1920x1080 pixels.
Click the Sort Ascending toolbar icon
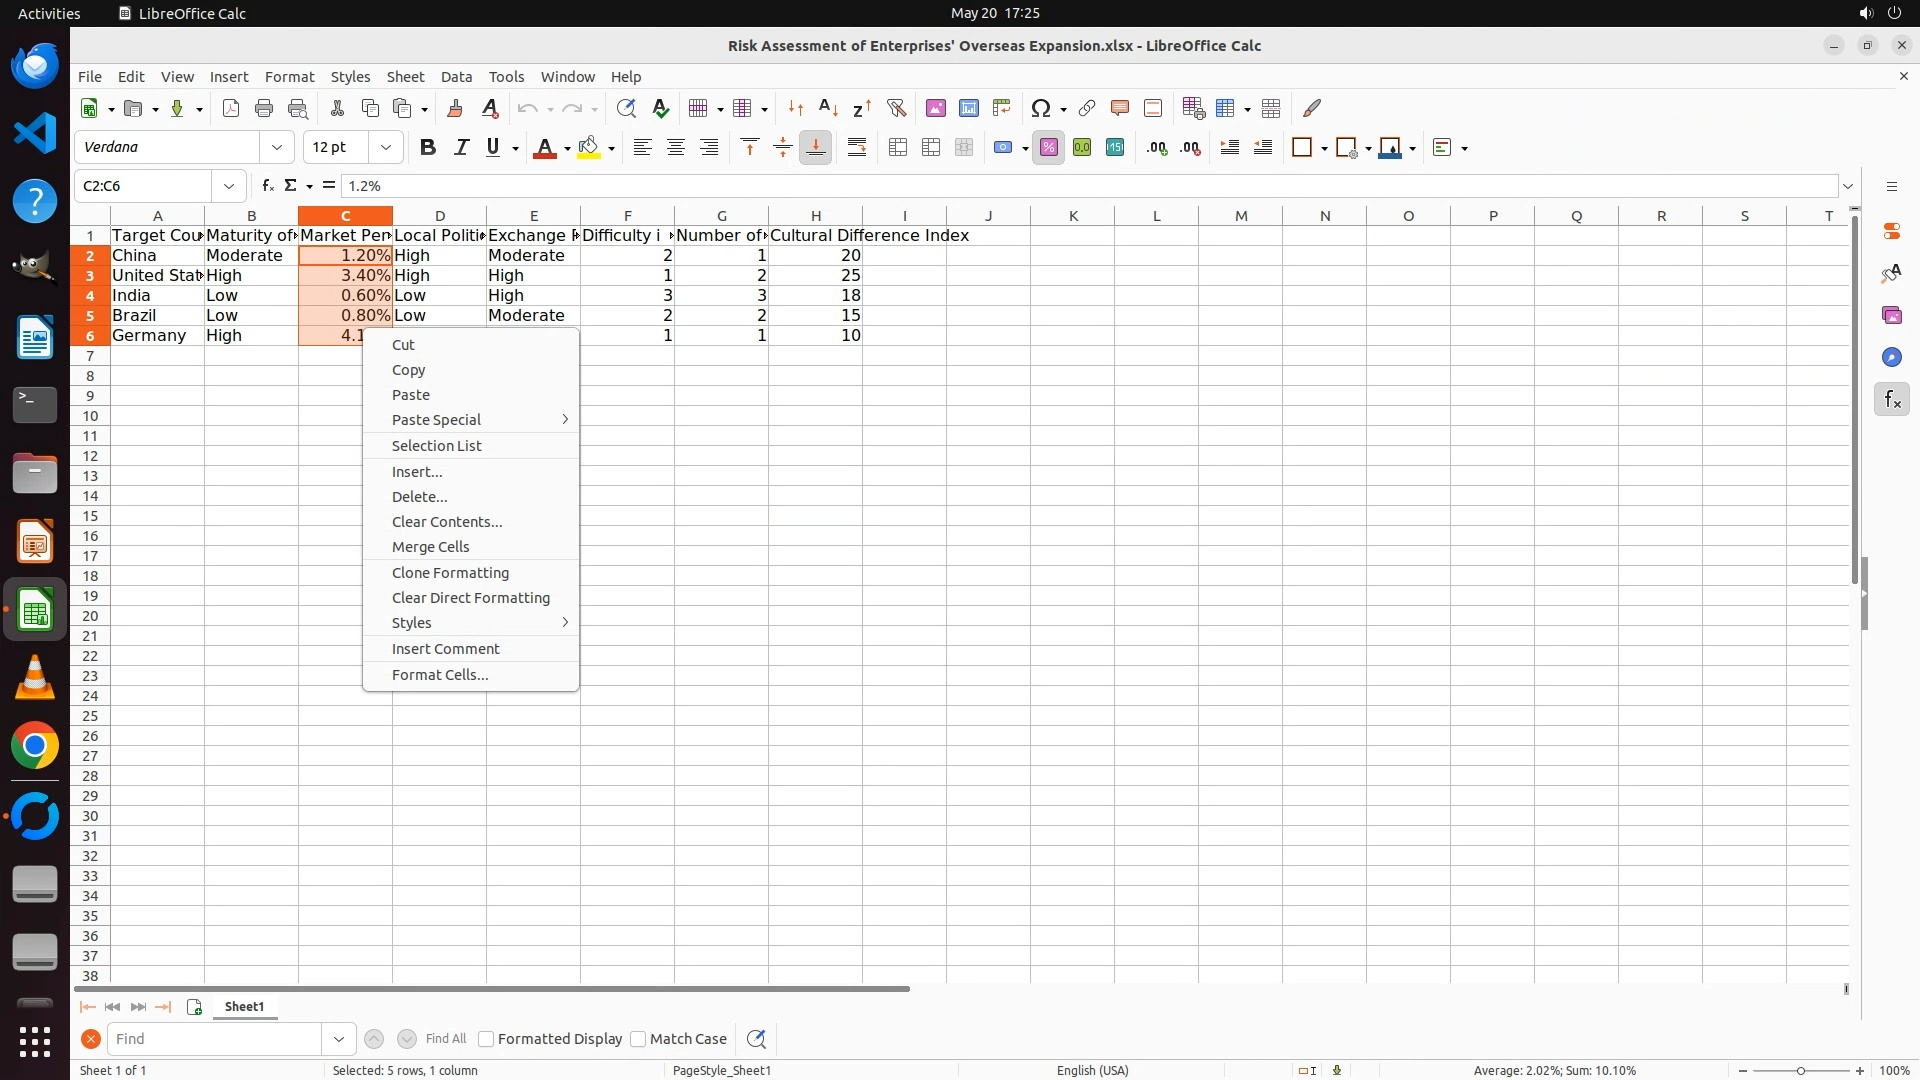tap(828, 108)
